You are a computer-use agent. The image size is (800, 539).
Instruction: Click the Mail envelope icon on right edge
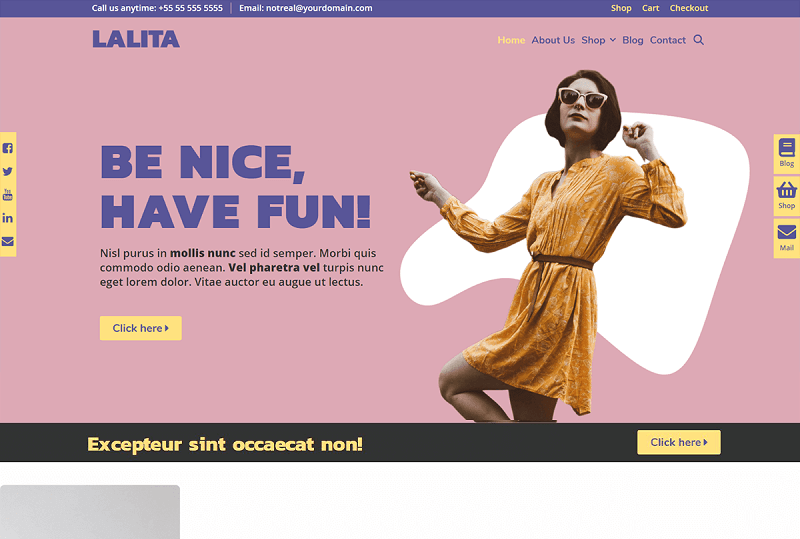tap(786, 238)
